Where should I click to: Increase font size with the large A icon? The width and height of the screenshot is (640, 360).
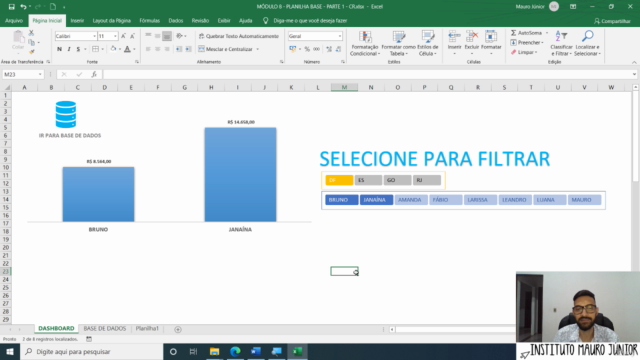pos(123,36)
